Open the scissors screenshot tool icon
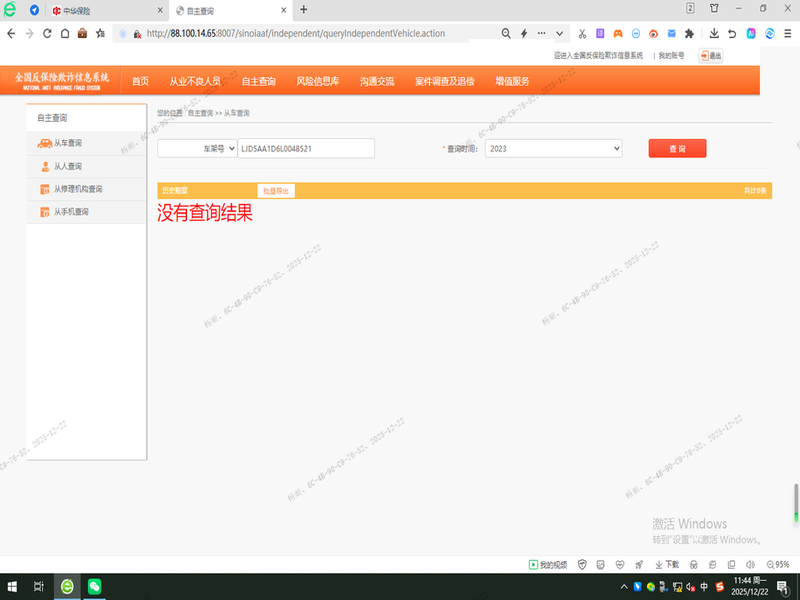Viewport: 800px width, 600px height. 582,33
